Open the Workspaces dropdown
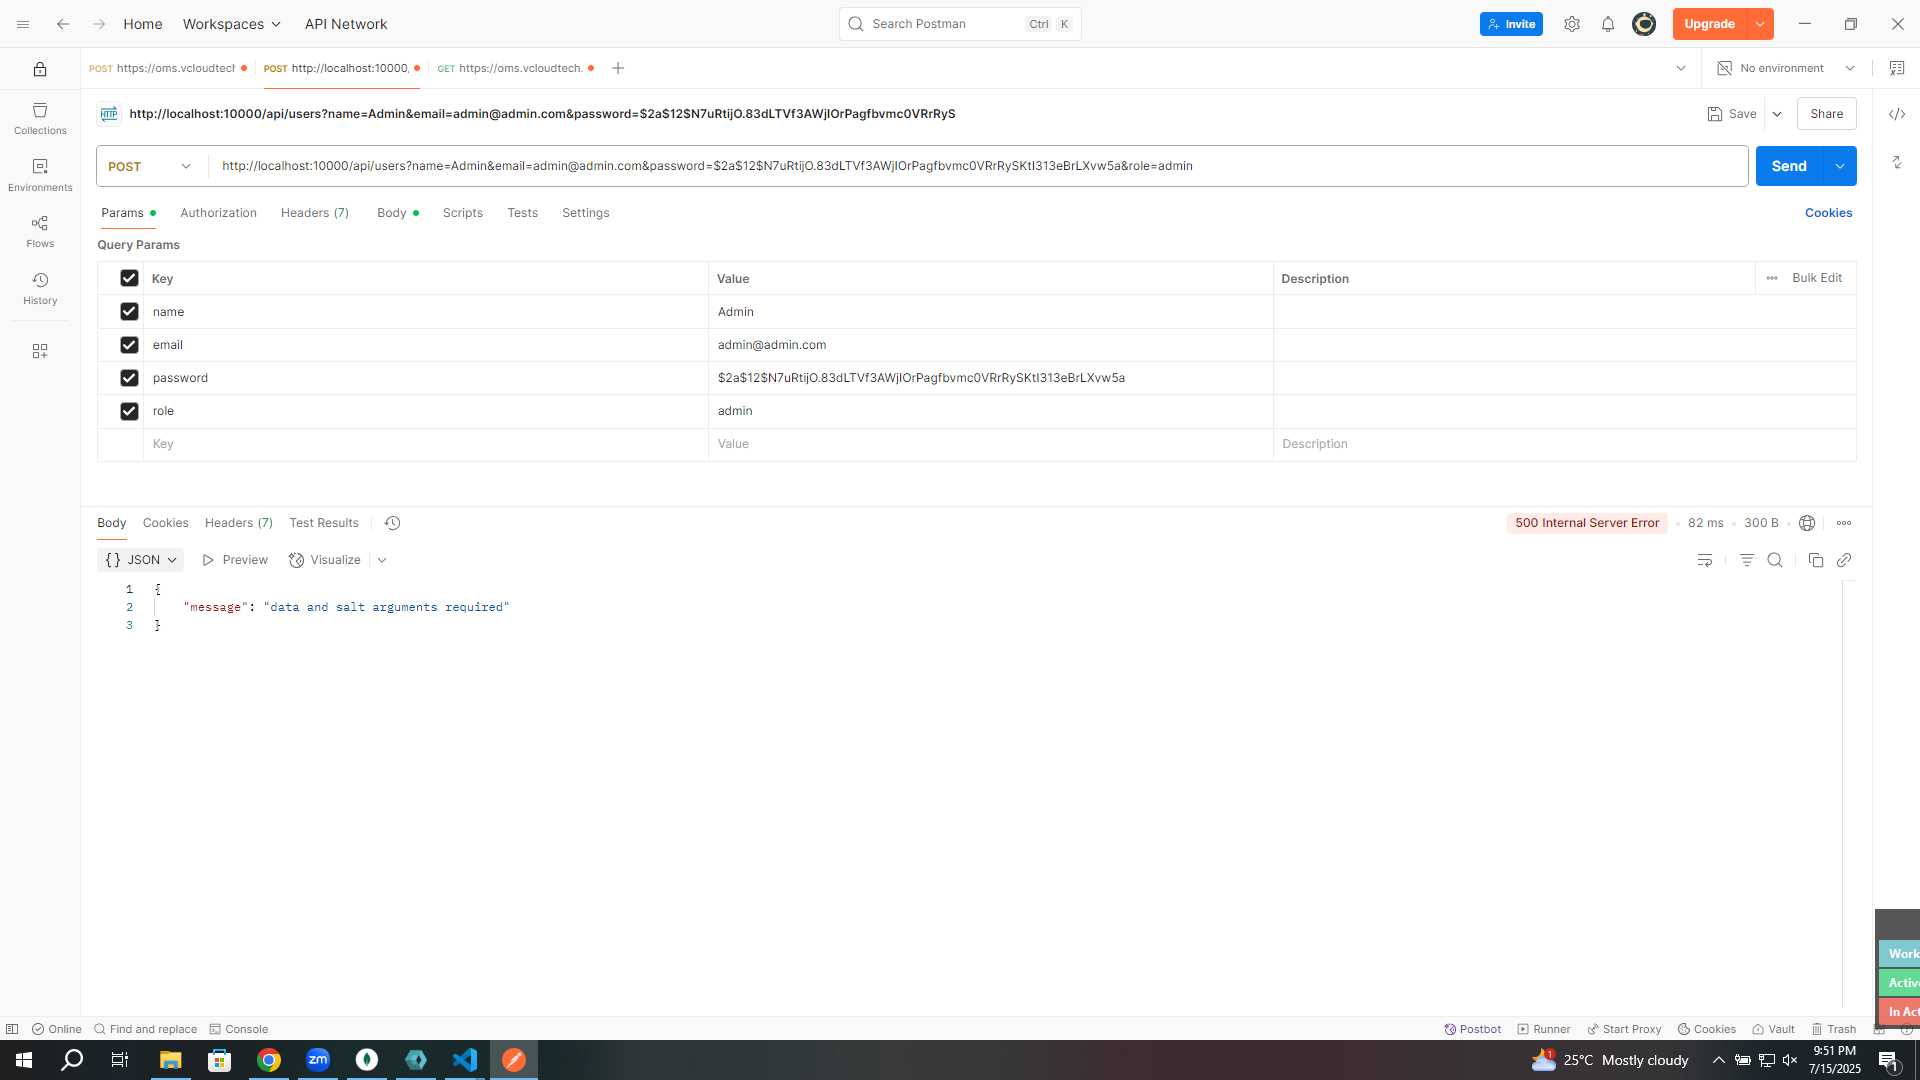This screenshot has width=1920, height=1080. 232,24
